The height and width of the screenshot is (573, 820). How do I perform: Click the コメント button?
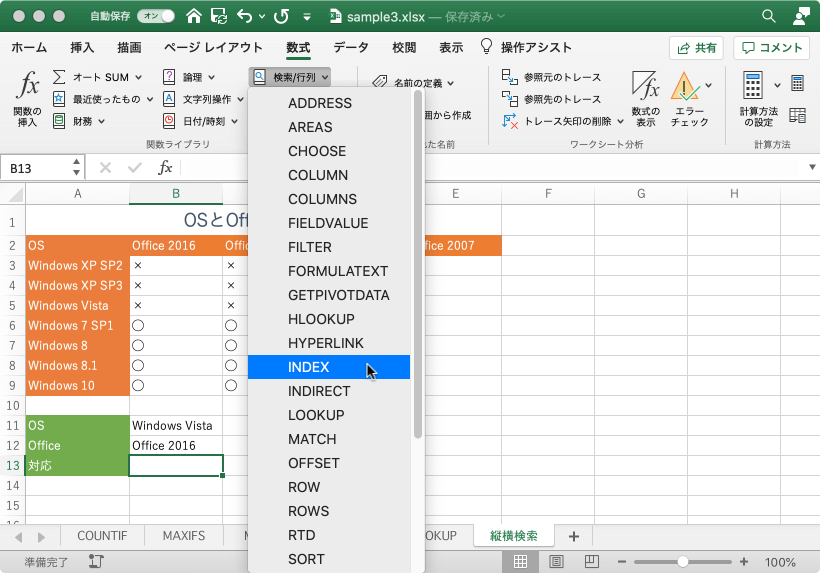coord(772,48)
